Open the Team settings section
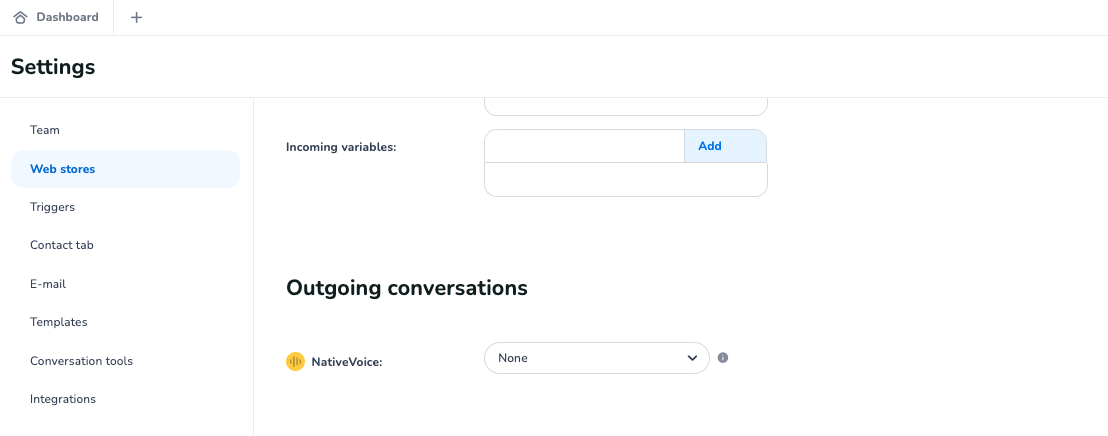 click(x=45, y=130)
